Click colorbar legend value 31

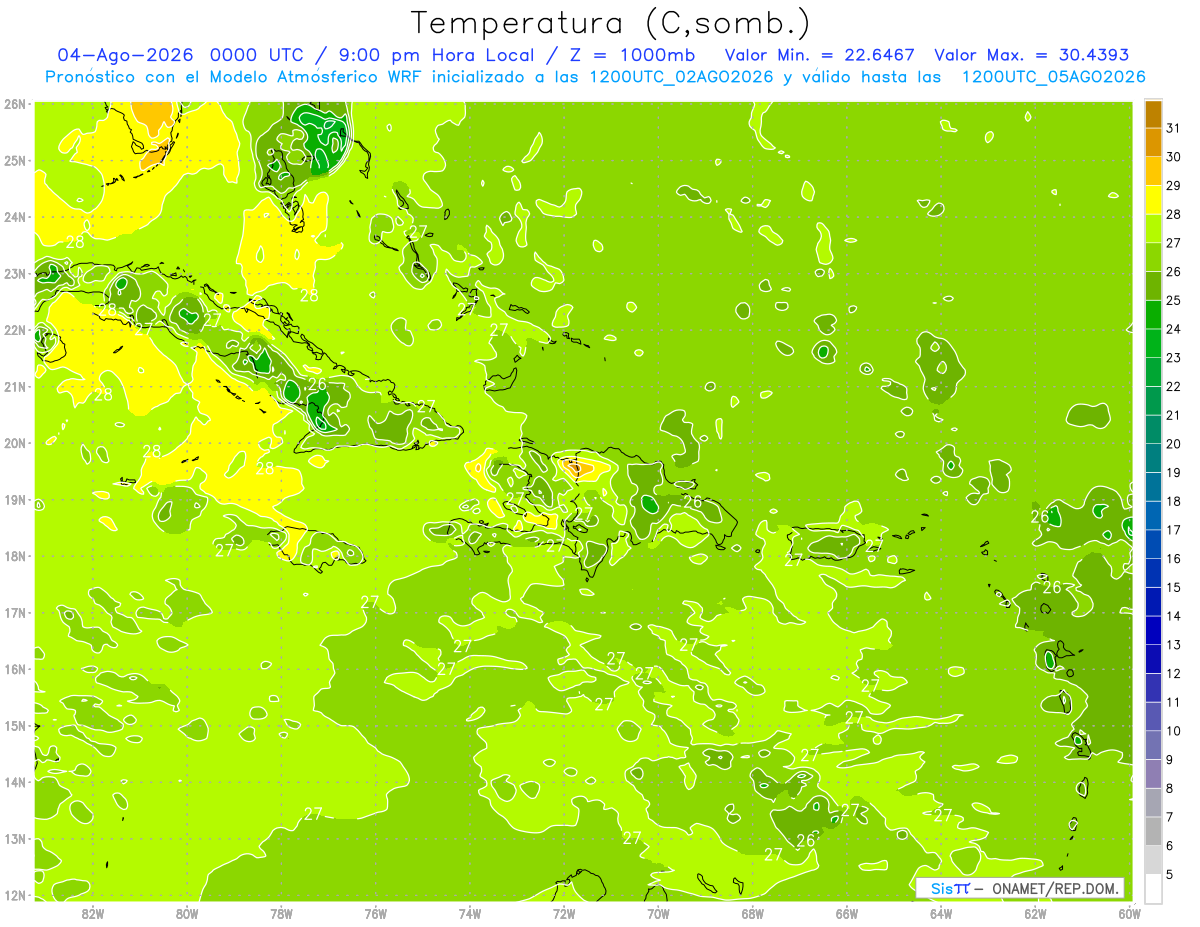(1173, 128)
